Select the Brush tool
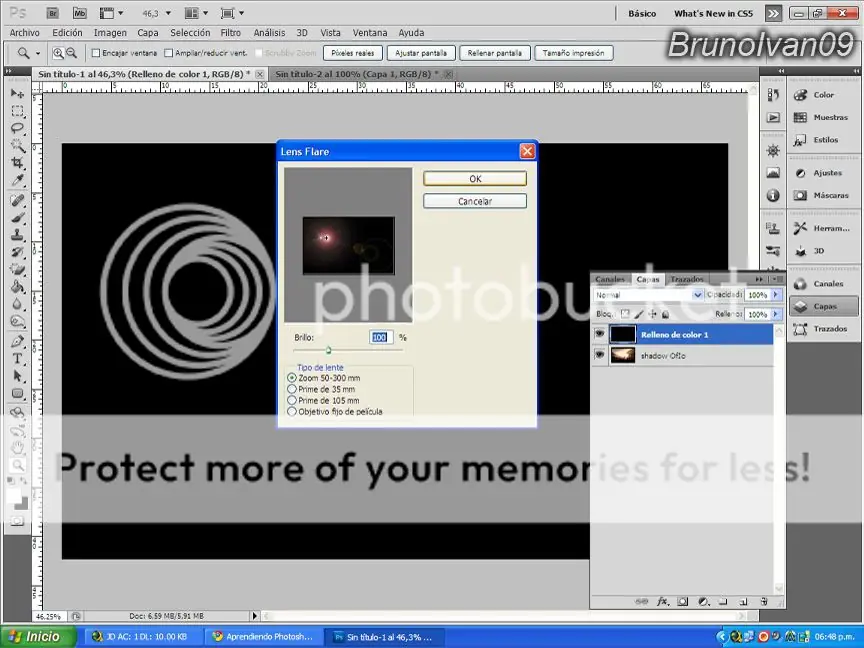The width and height of the screenshot is (864, 648). click(x=17, y=217)
